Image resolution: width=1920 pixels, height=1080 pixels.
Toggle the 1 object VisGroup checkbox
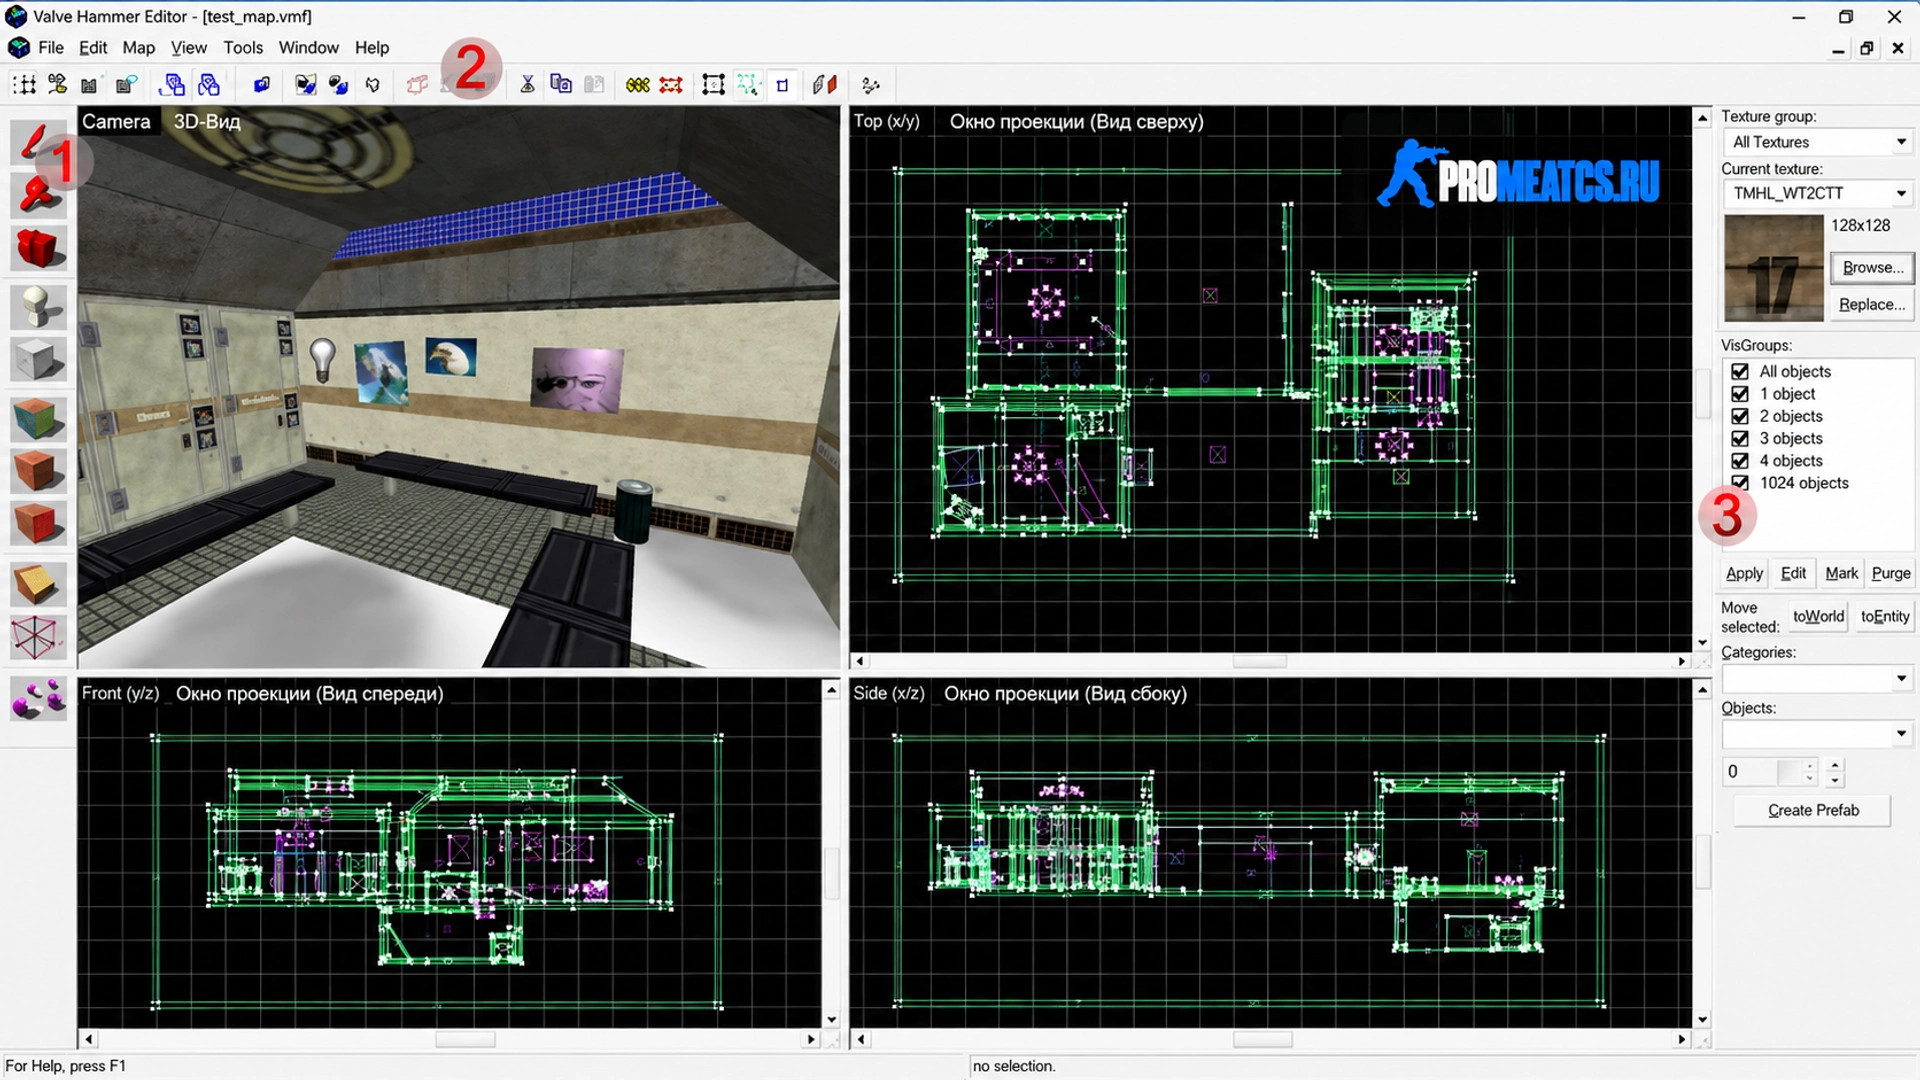click(1740, 394)
